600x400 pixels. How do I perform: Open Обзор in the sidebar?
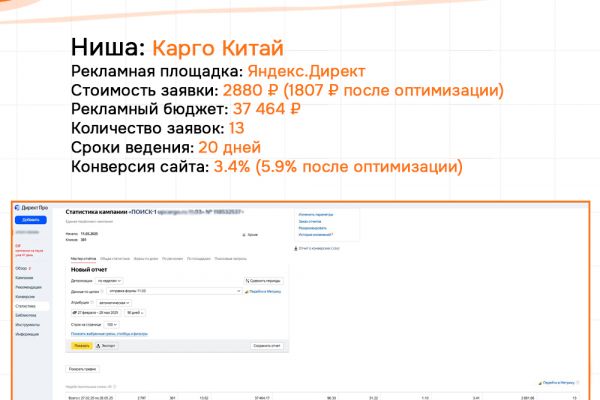pyautogui.click(x=21, y=268)
